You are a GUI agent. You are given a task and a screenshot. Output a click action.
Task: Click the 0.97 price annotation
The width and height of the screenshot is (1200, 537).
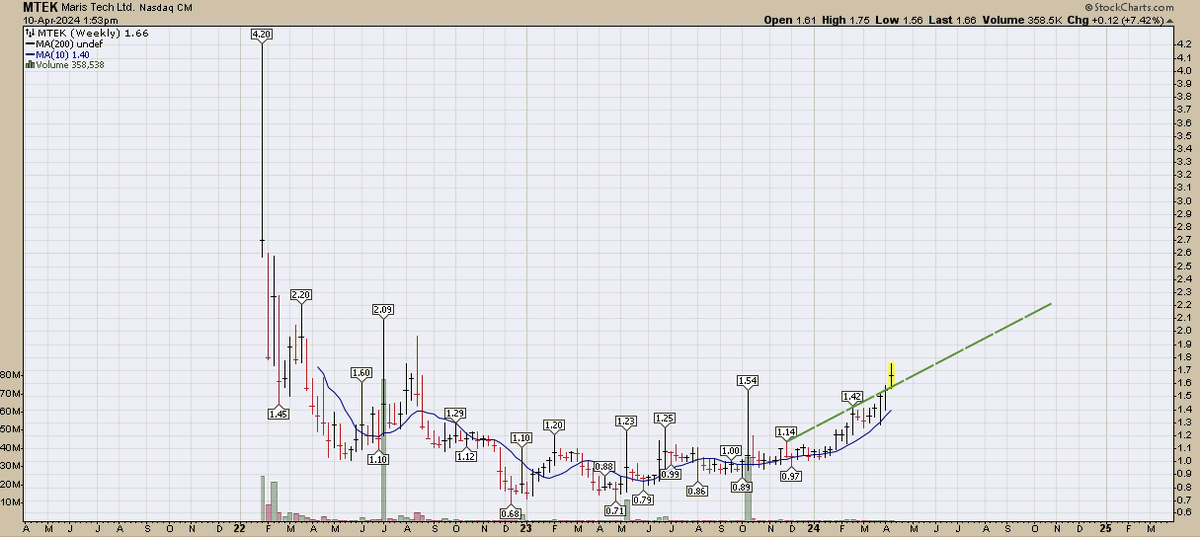coord(791,476)
